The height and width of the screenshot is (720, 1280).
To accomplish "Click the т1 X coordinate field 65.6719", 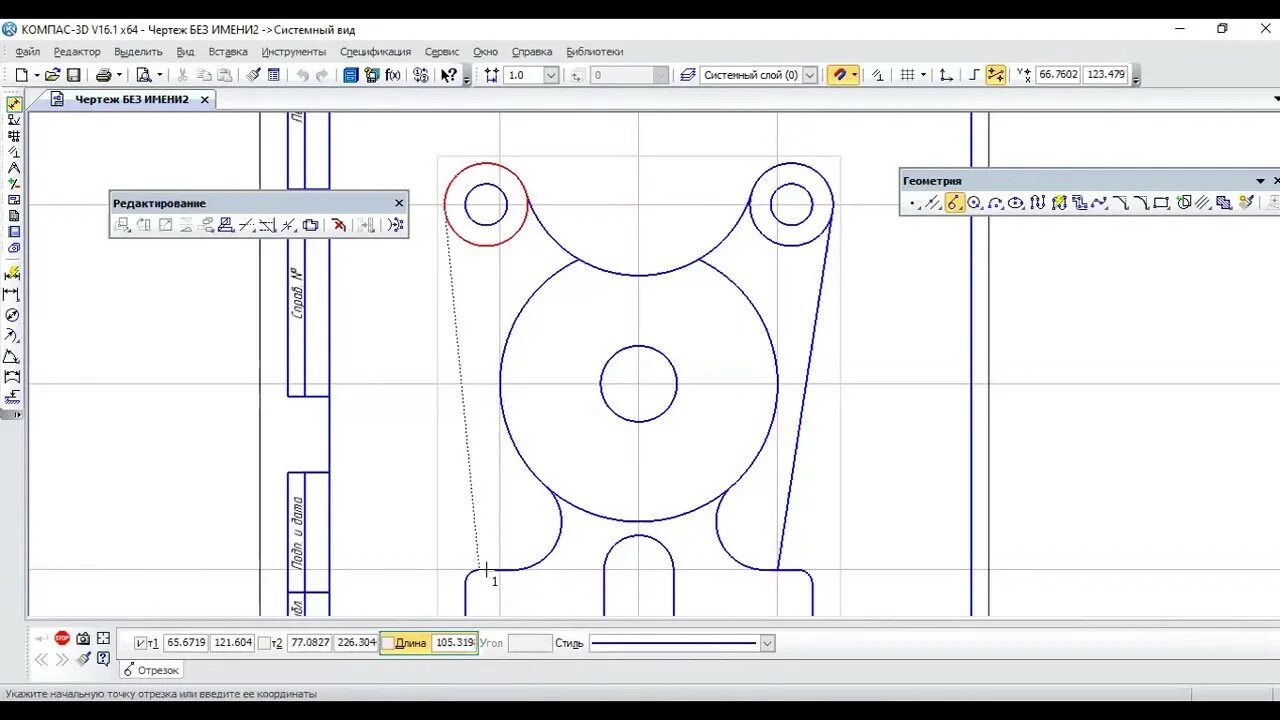I will tap(185, 643).
